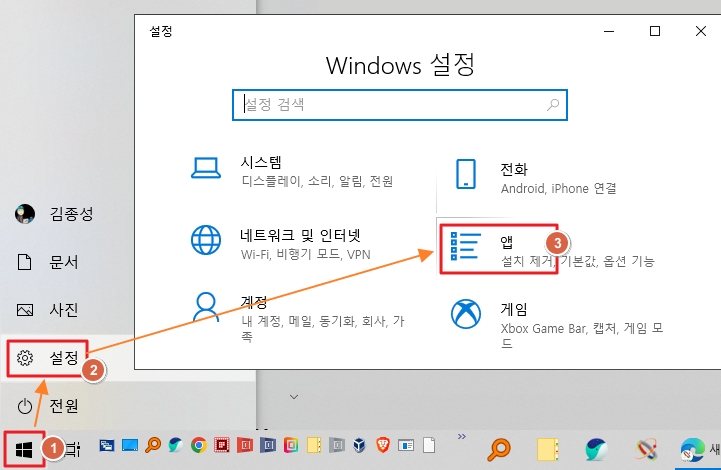721x470 pixels.
Task: Launch Brave browser from the taskbar
Action: coord(383,445)
